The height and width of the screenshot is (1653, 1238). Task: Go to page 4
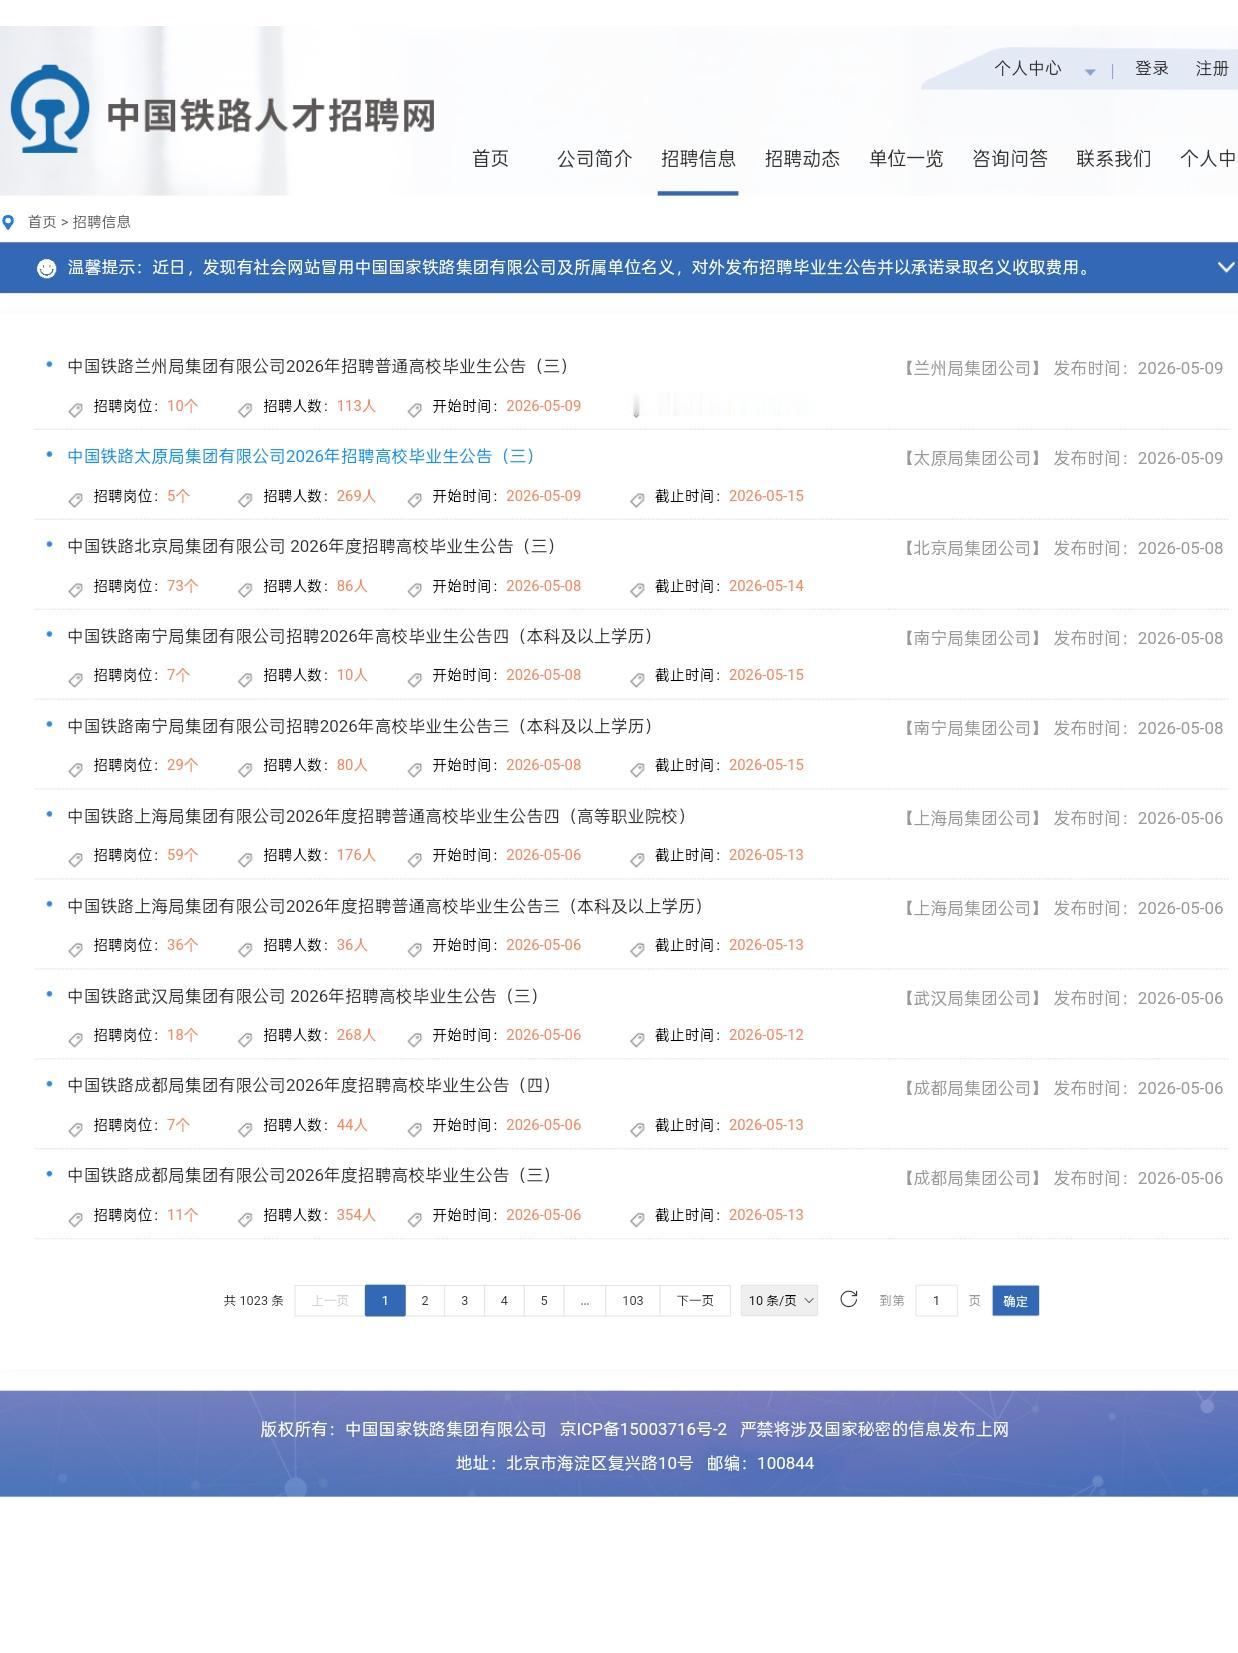504,1300
